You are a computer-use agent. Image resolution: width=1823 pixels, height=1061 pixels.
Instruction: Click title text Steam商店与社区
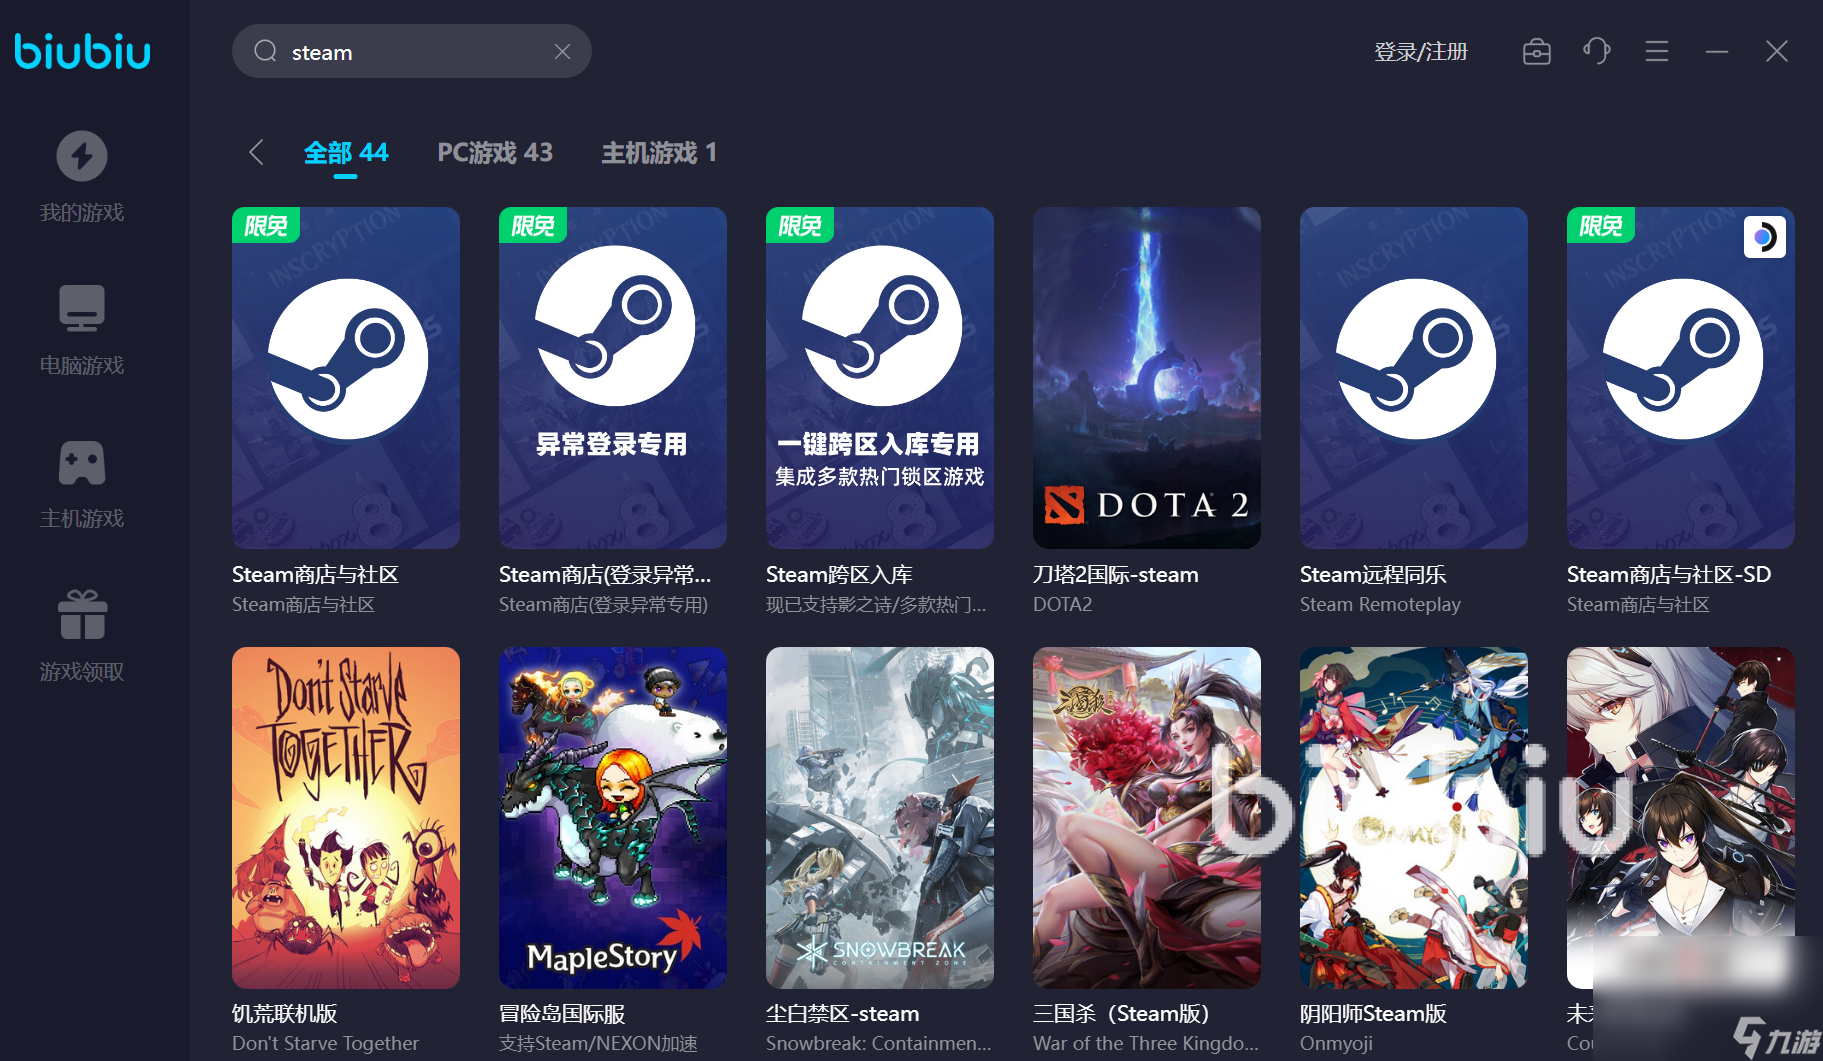(315, 575)
